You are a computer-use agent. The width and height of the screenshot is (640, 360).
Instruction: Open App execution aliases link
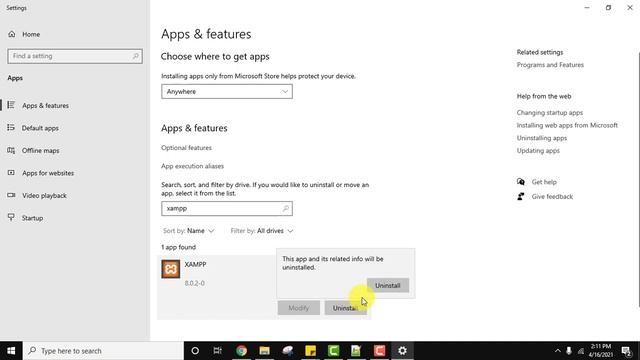pyautogui.click(x=192, y=166)
